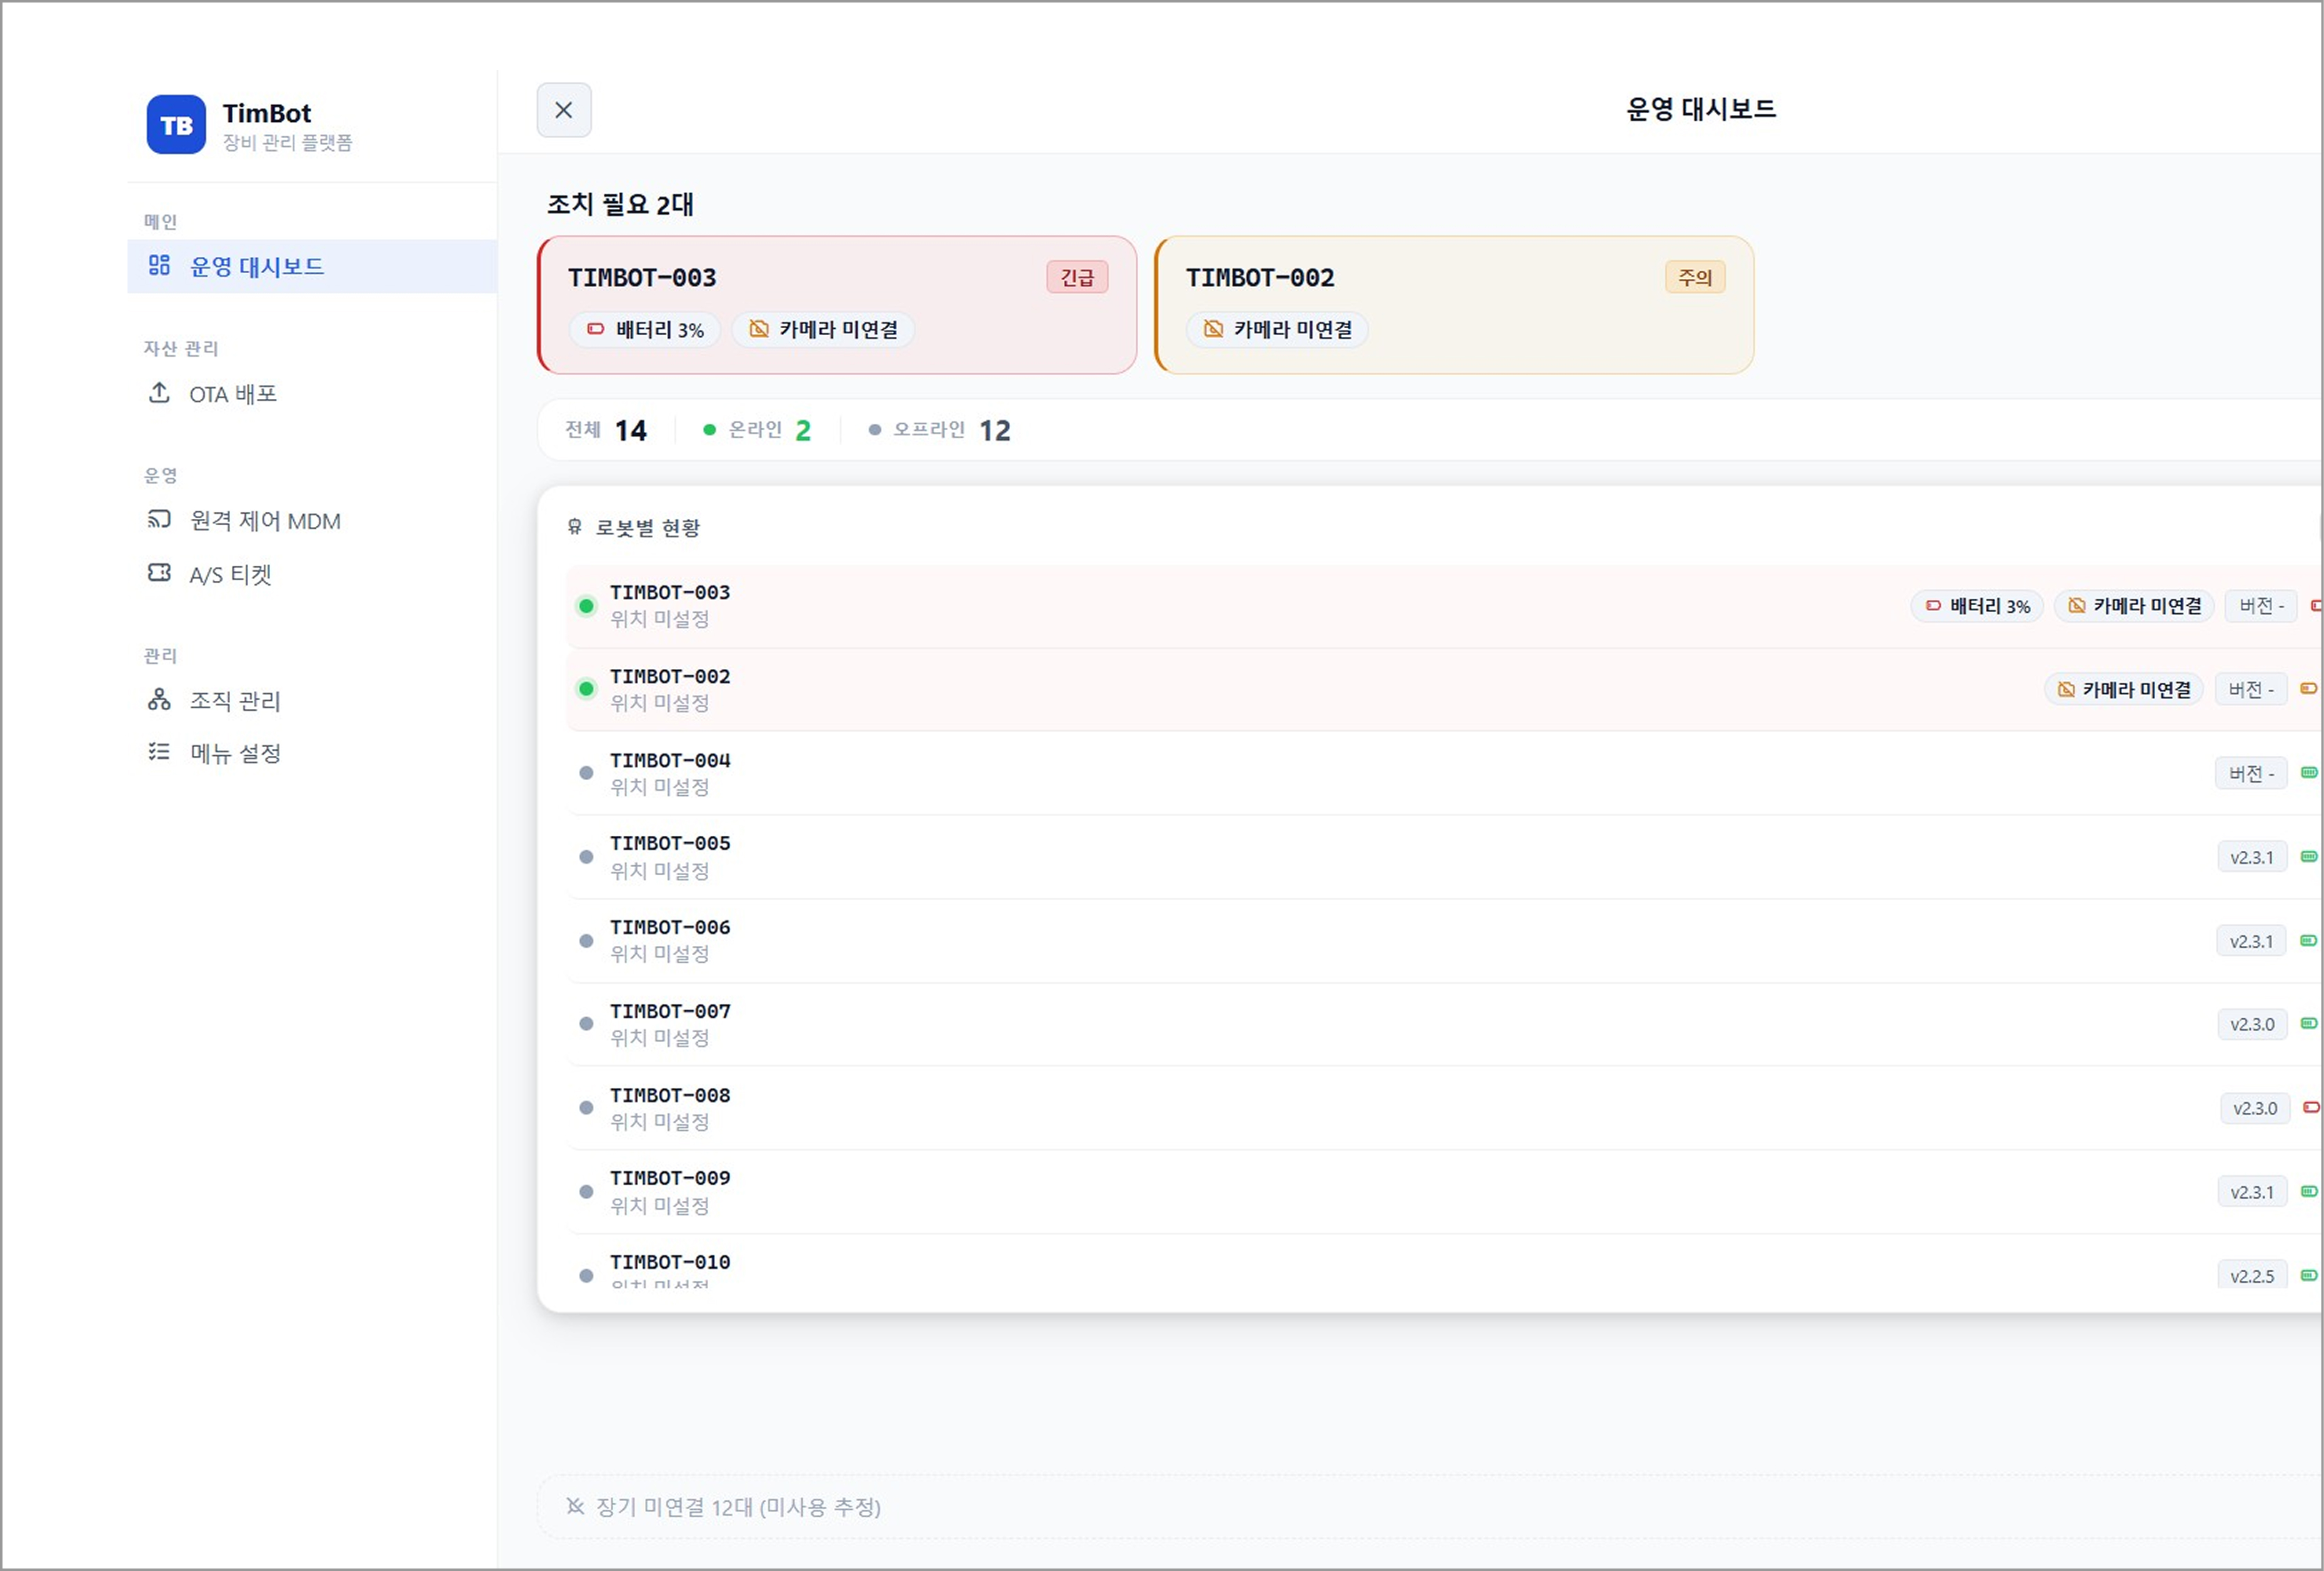Image resolution: width=2324 pixels, height=1571 pixels.
Task: Click red battery icon in TIMBOT-008 row
Action: pyautogui.click(x=2311, y=1107)
